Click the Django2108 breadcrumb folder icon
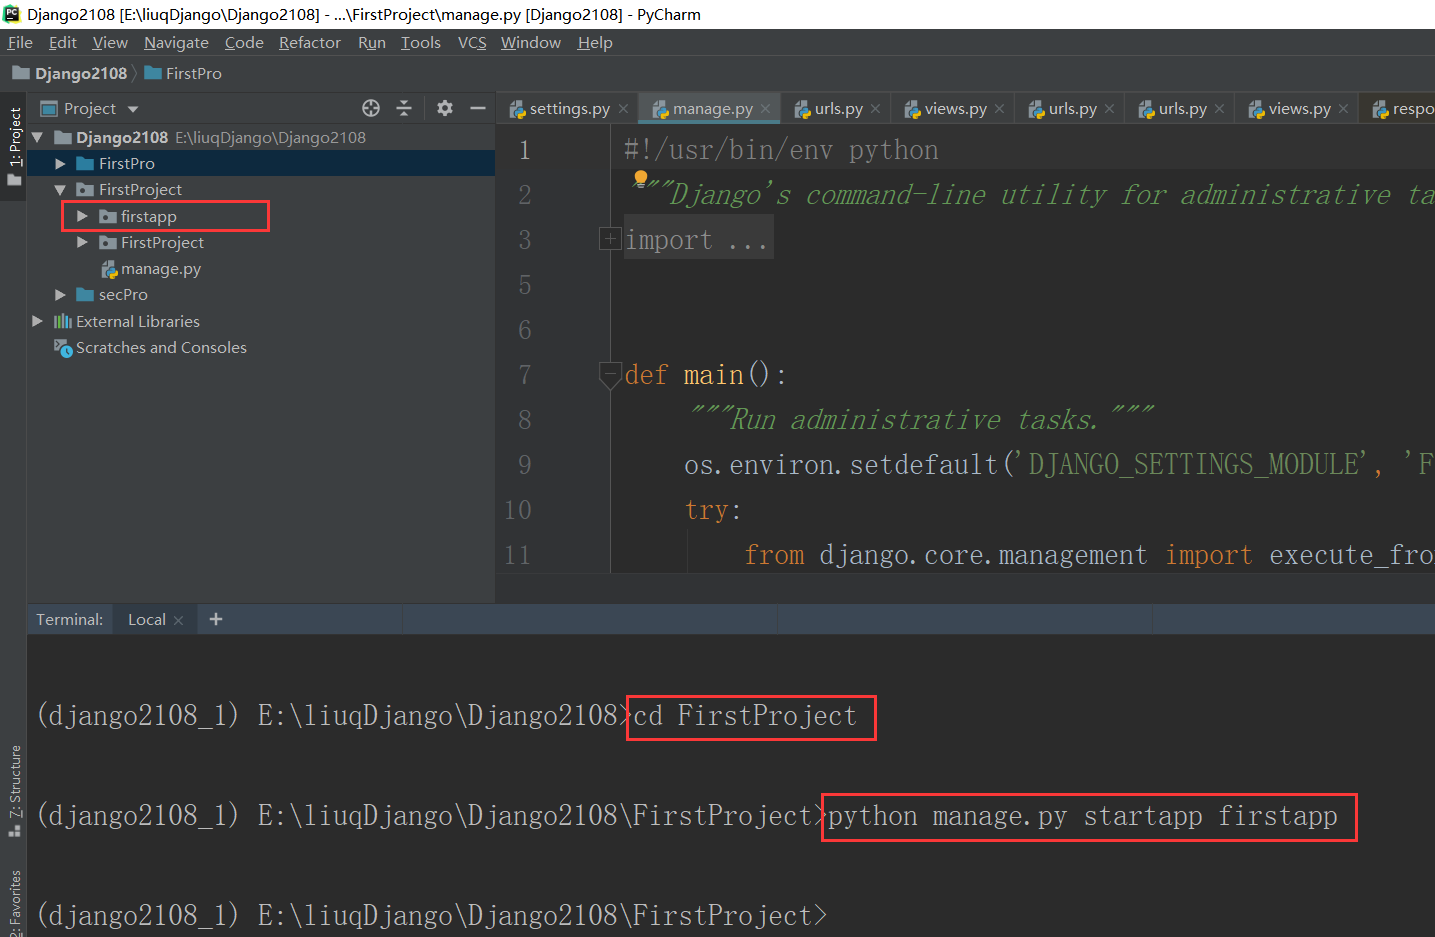The height and width of the screenshot is (937, 1435). [x=20, y=73]
